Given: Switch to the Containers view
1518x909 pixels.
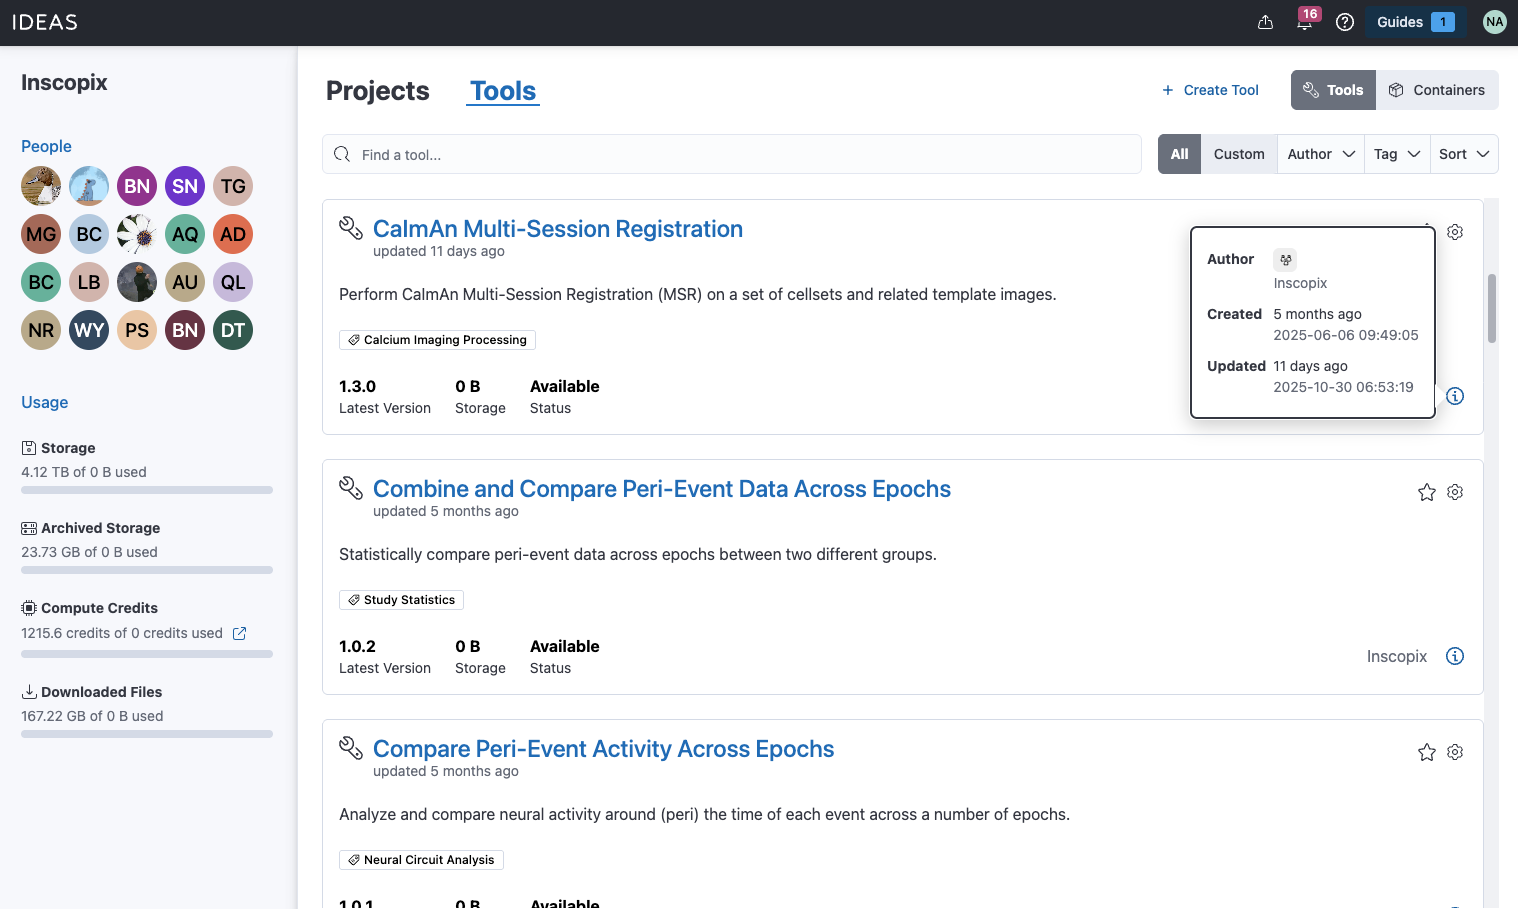Looking at the screenshot, I should [1437, 90].
